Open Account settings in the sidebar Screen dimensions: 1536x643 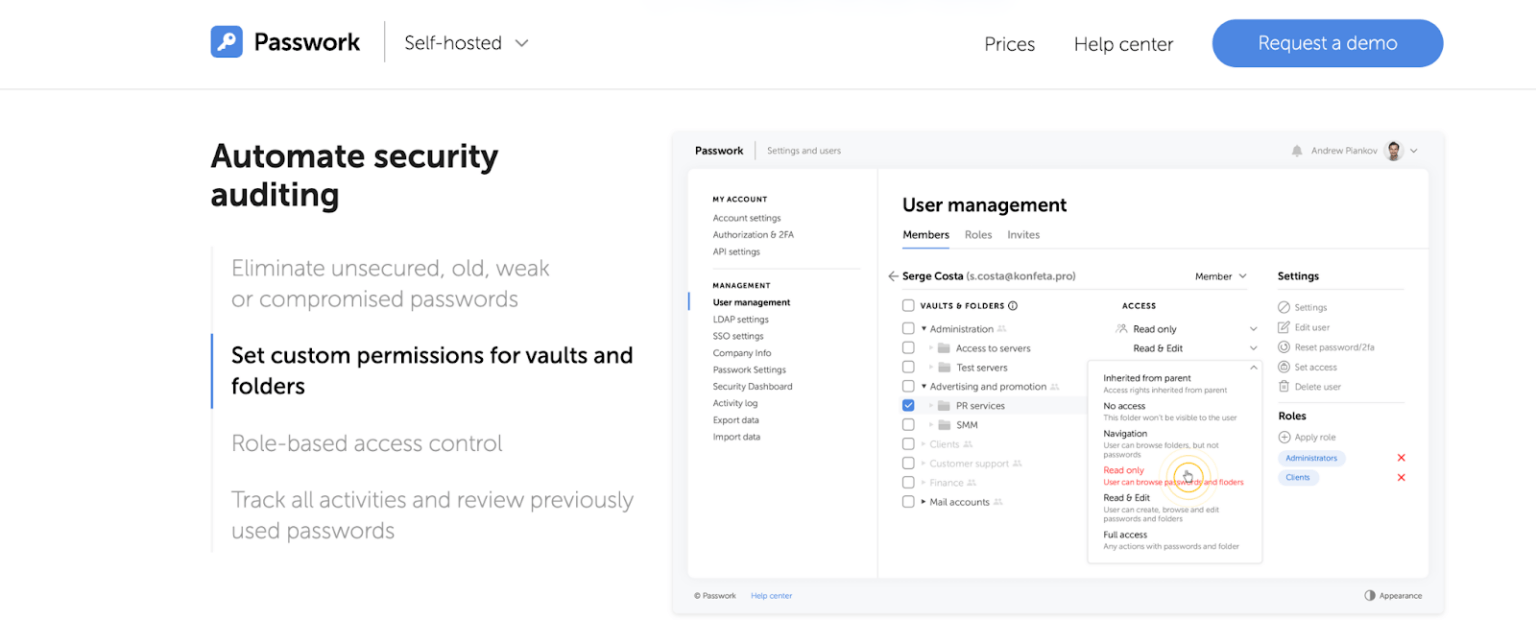pos(746,218)
